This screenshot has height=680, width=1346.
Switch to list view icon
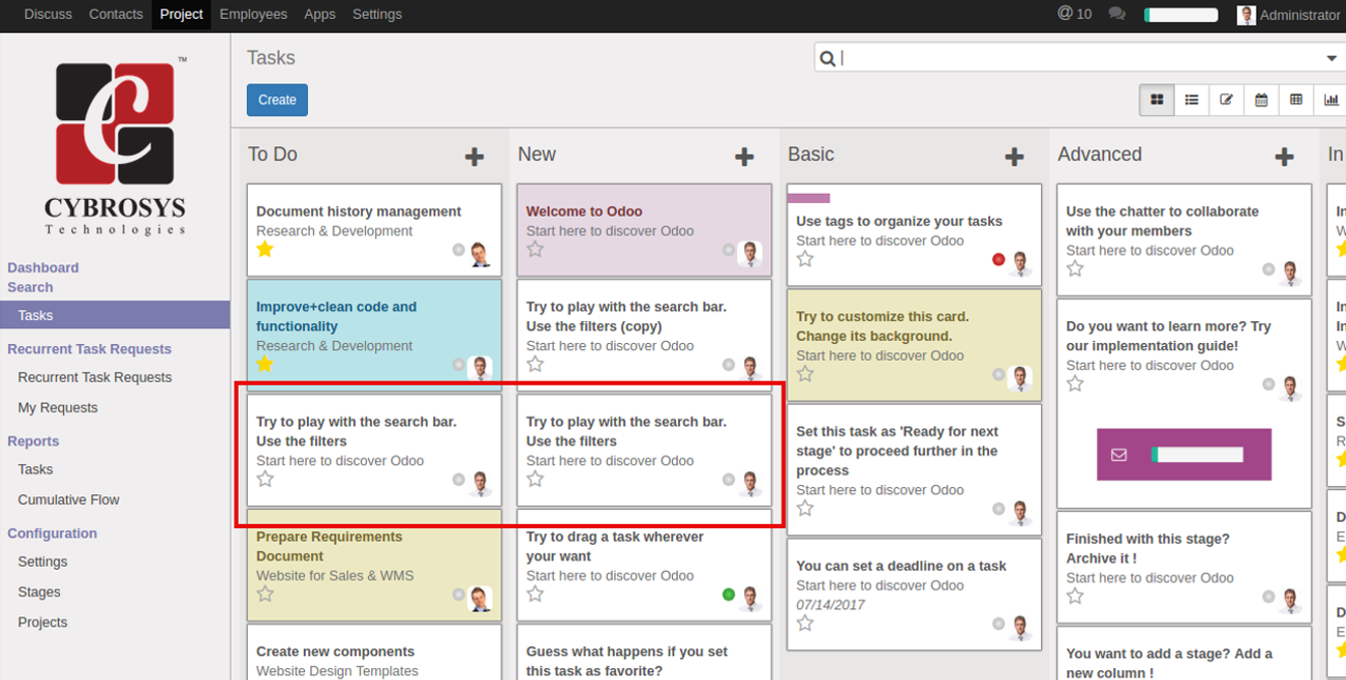tap(1192, 100)
